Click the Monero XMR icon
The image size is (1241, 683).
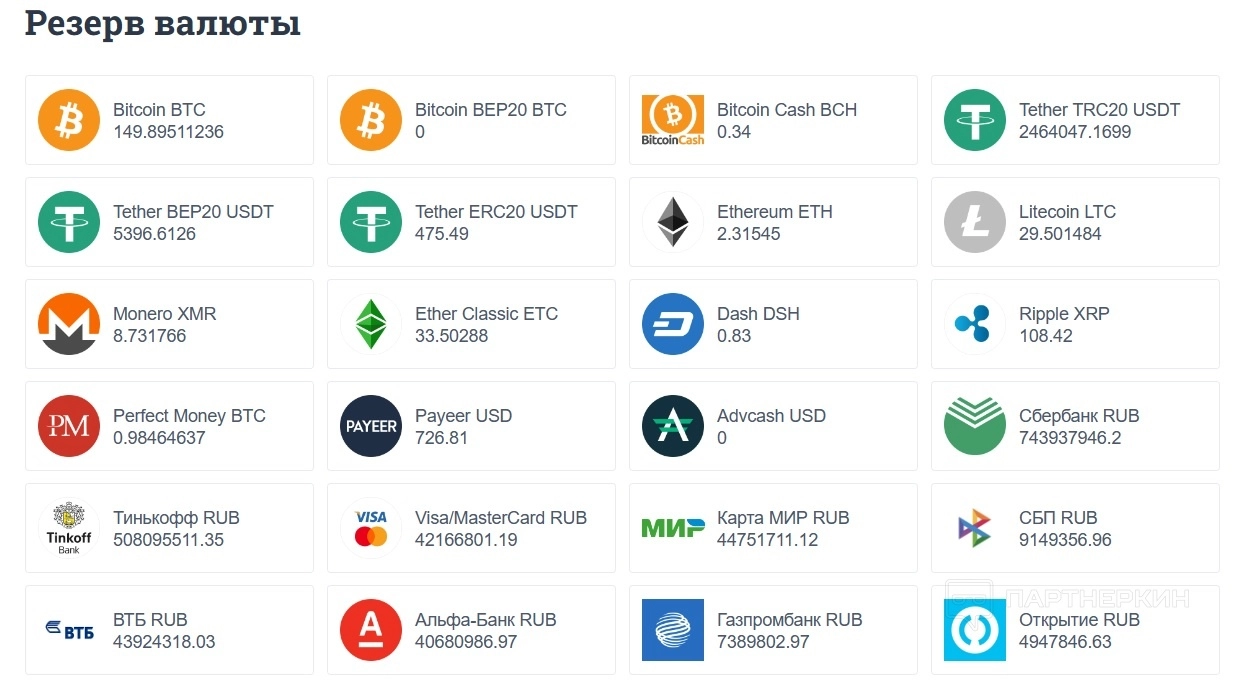pyautogui.click(x=69, y=324)
